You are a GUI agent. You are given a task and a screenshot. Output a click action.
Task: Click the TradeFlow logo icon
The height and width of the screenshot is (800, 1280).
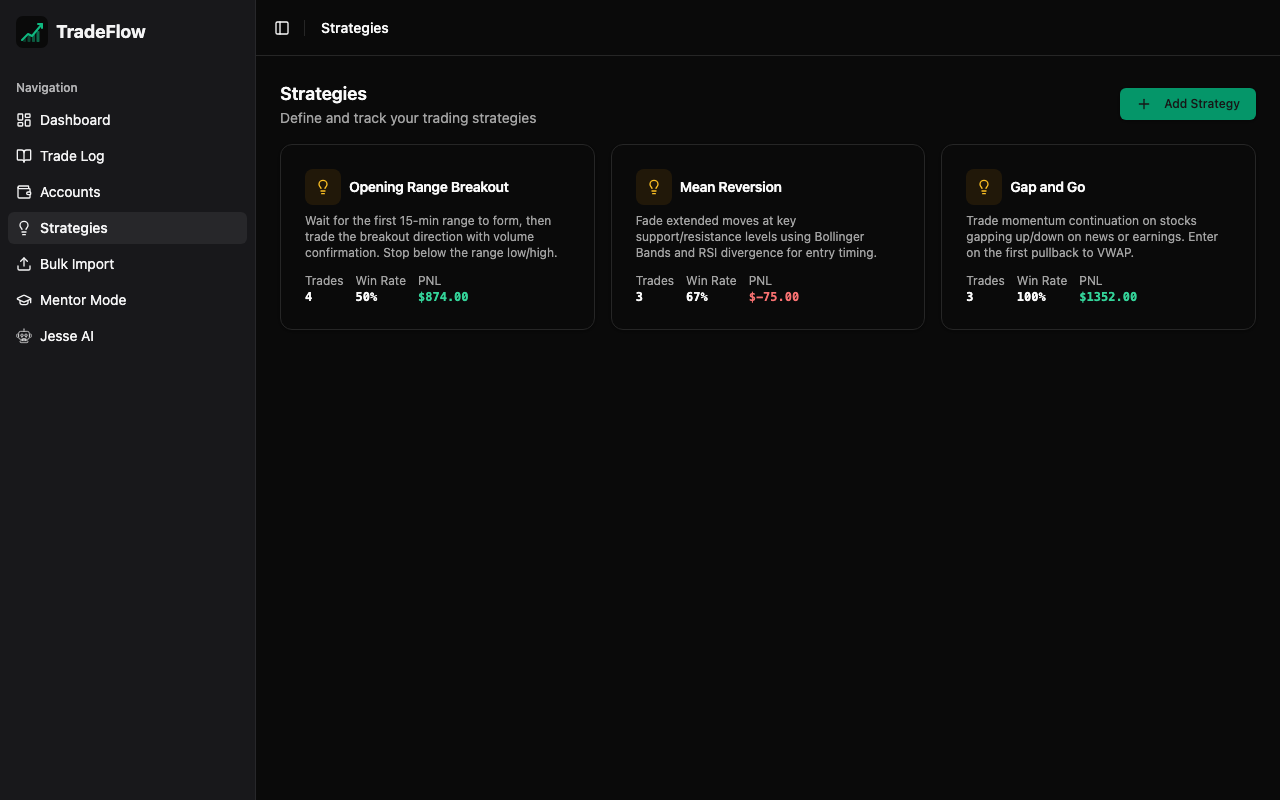coord(32,32)
